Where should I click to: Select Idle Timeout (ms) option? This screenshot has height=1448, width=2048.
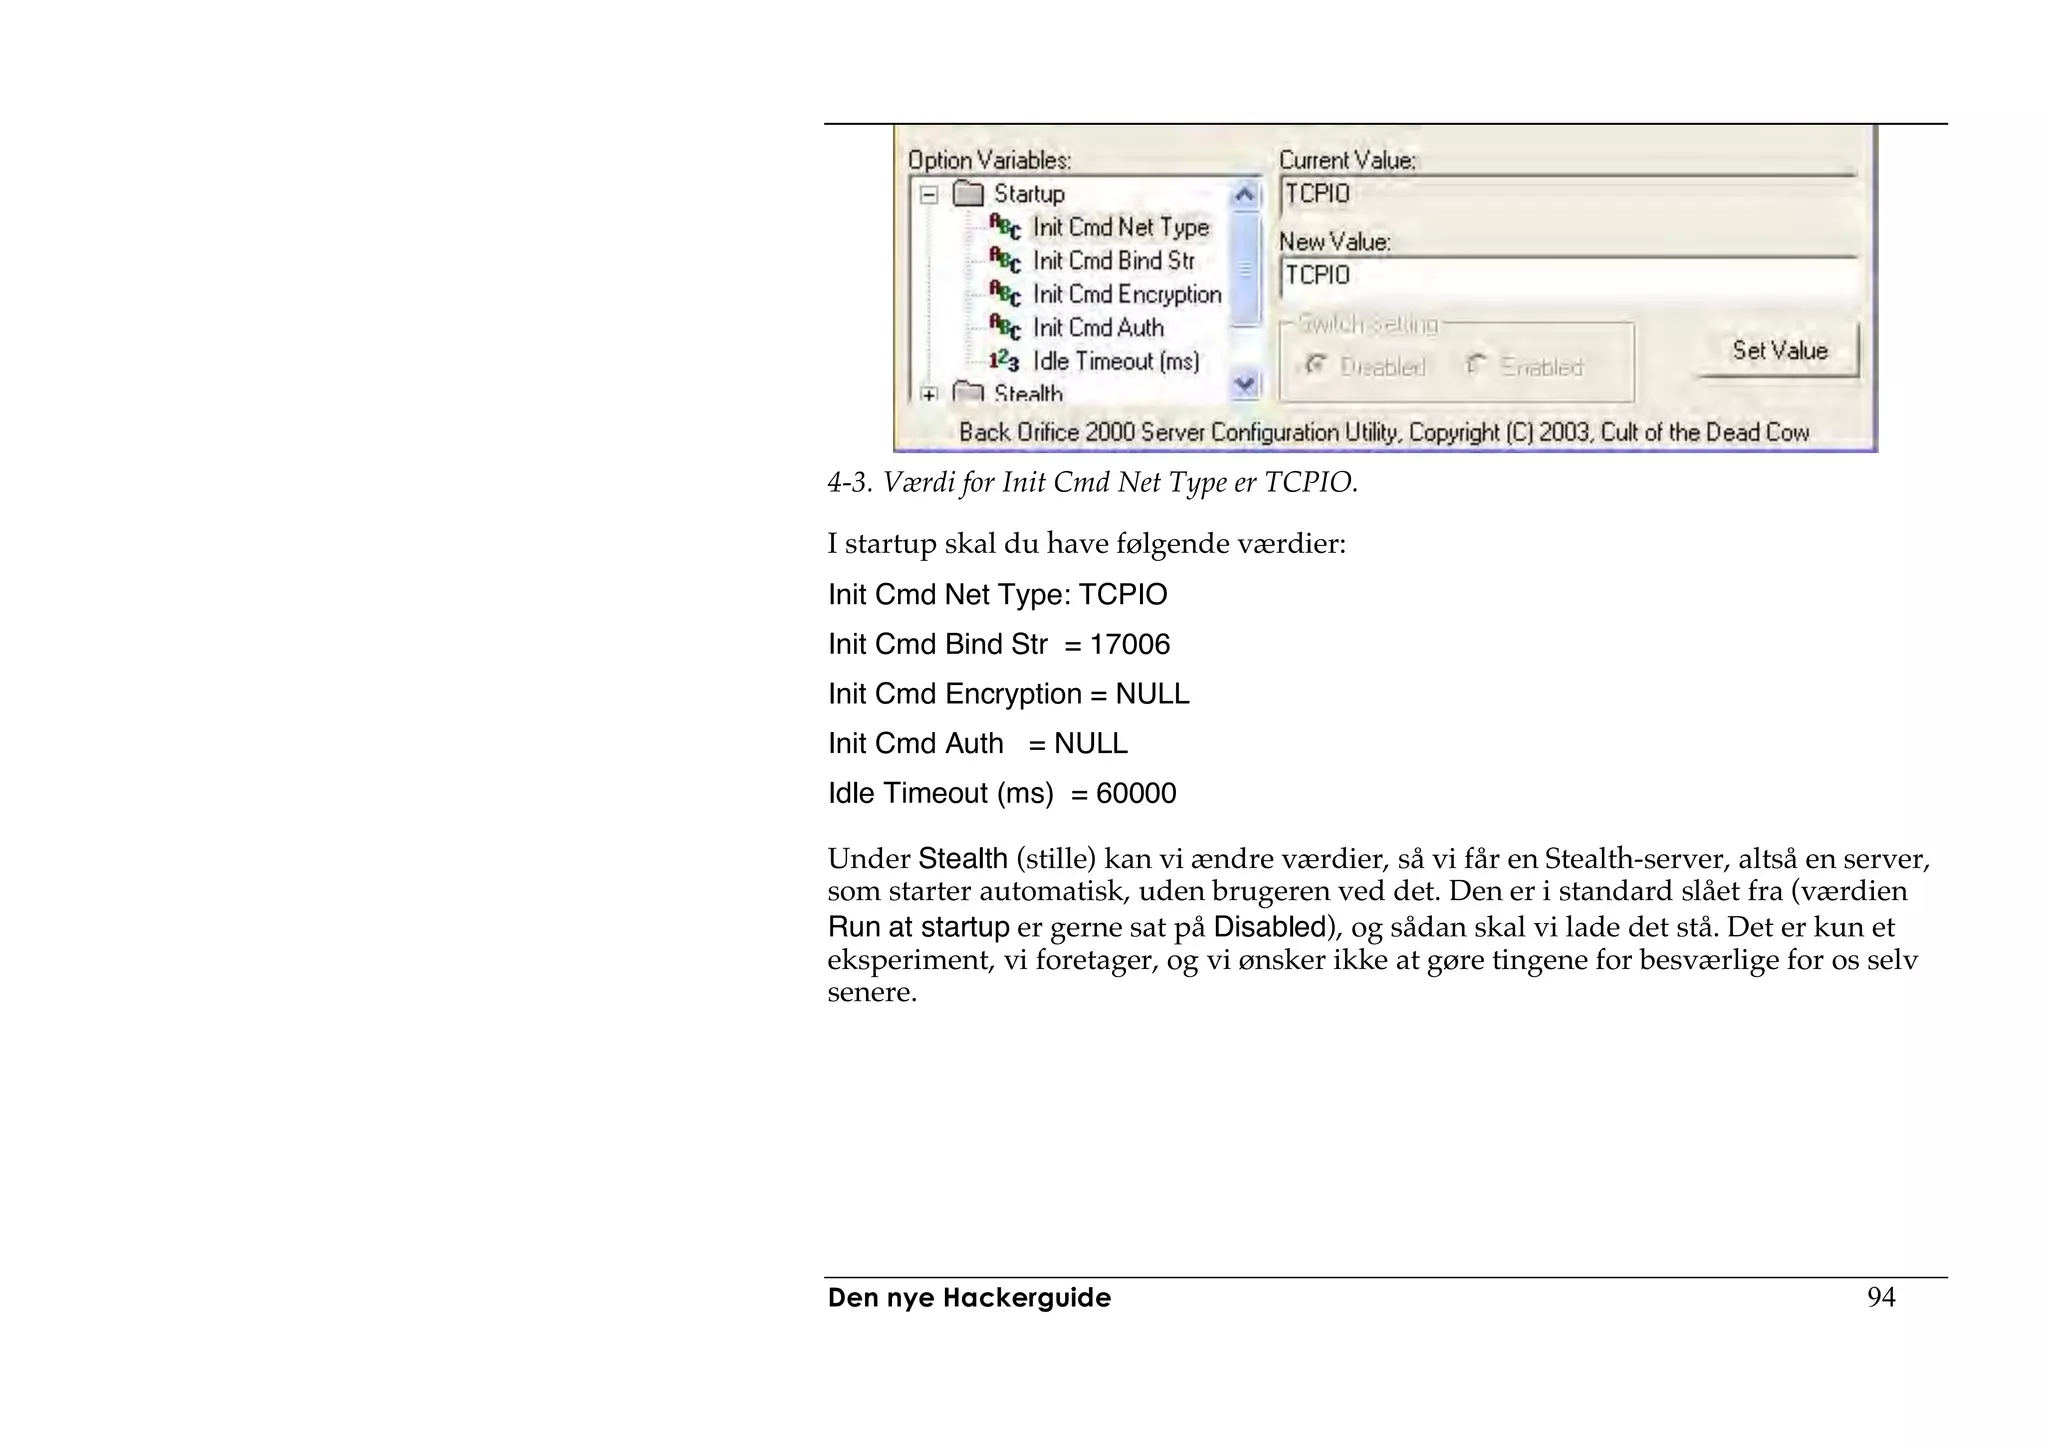(1116, 362)
